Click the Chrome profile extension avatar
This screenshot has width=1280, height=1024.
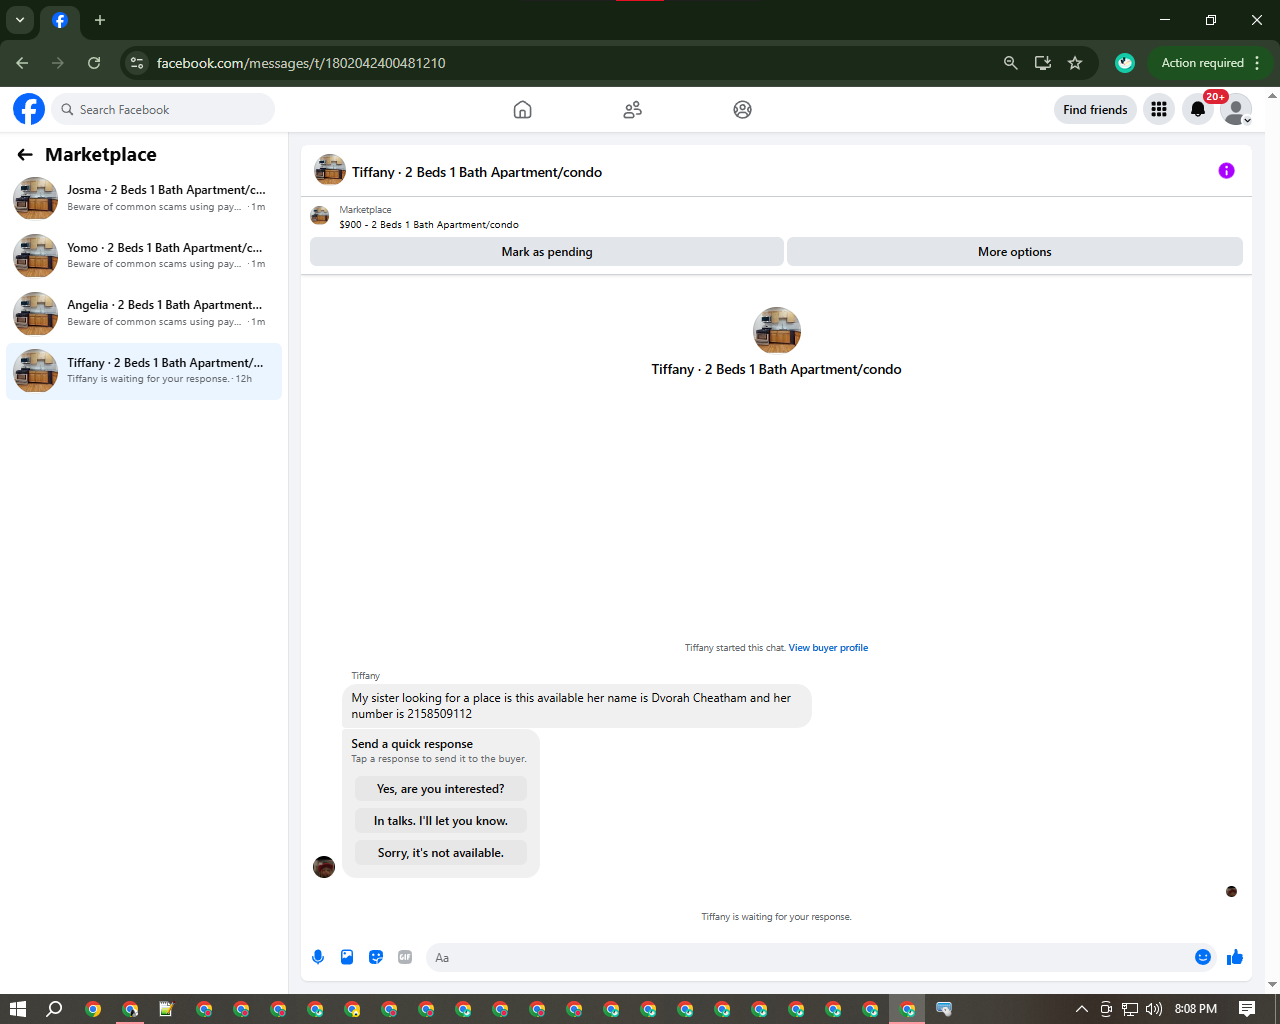point(1125,63)
